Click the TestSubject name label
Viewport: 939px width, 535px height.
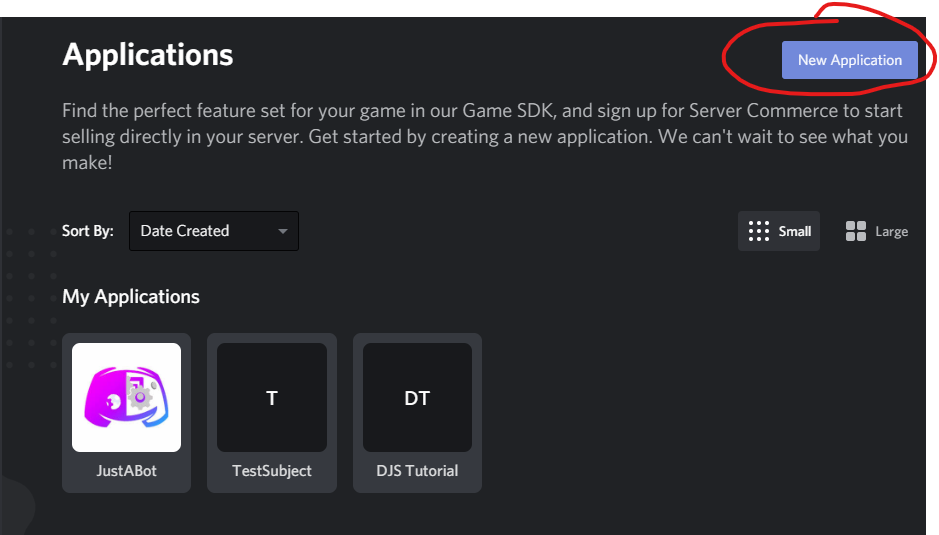coord(272,471)
